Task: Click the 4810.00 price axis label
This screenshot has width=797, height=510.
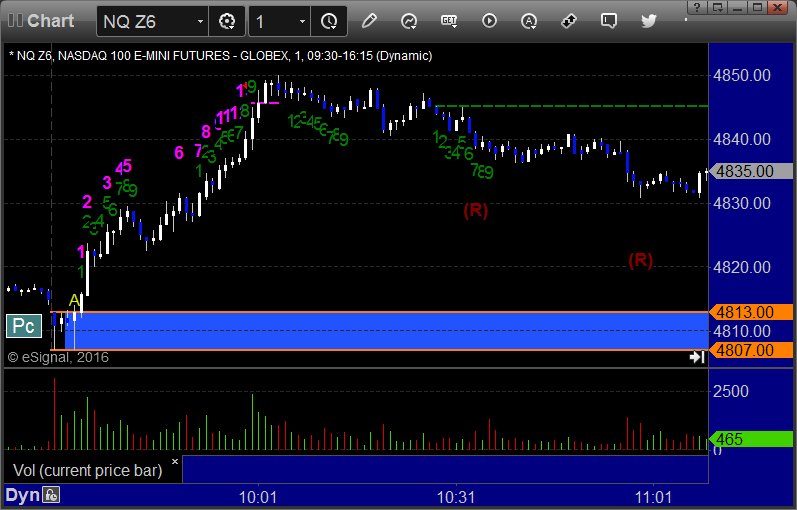Action: 742,332
